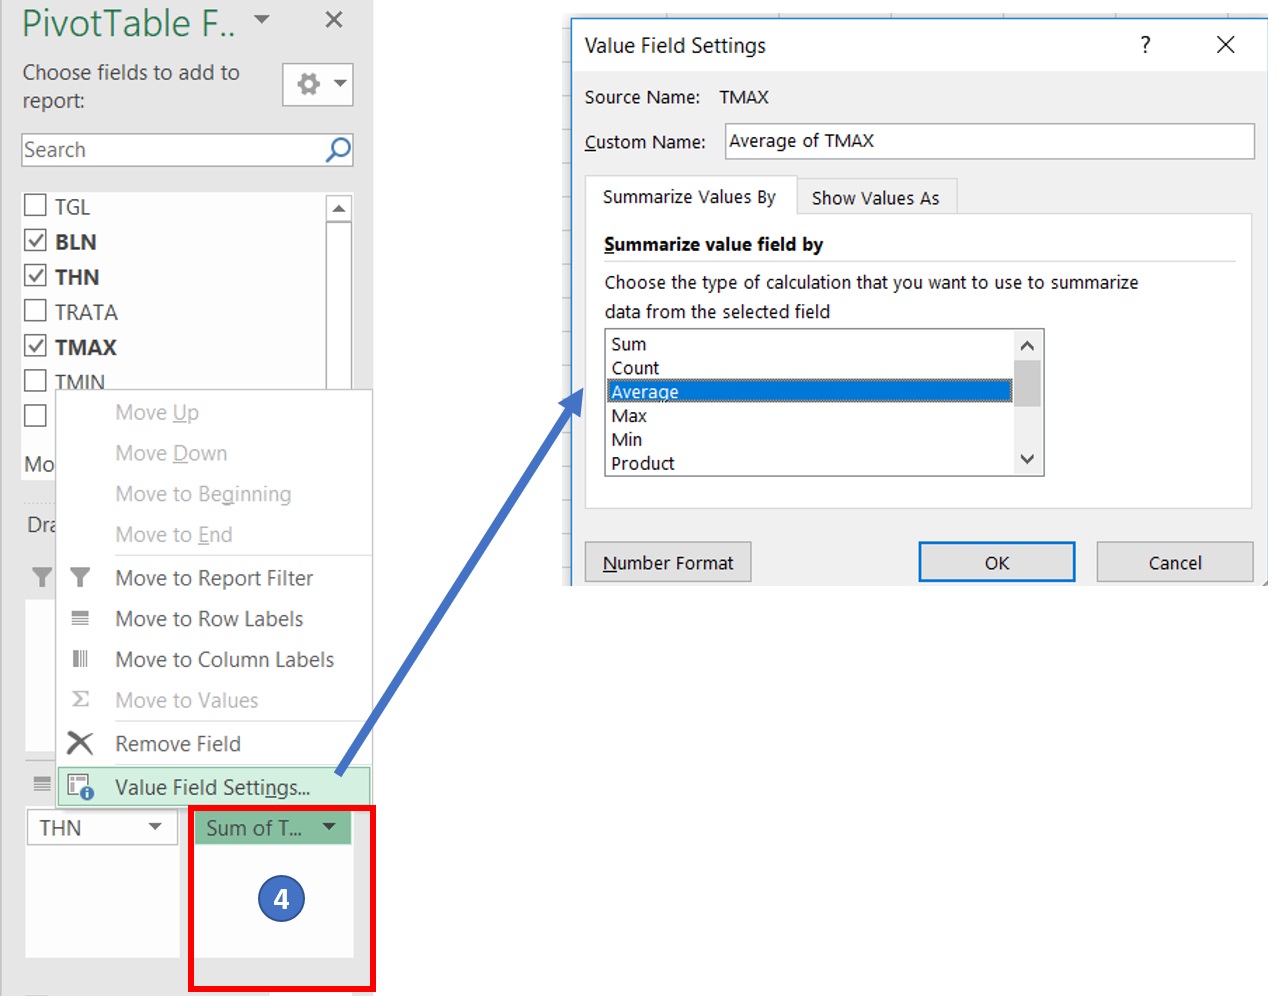Select Remove Field from context menu
The width and height of the screenshot is (1280, 996).
point(214,744)
